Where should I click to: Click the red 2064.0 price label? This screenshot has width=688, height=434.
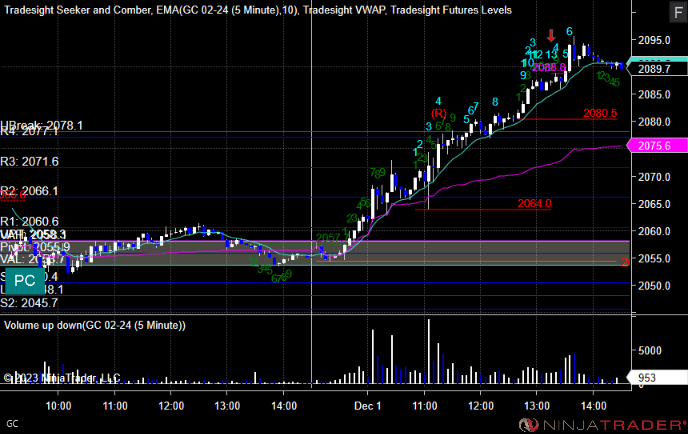click(x=534, y=204)
